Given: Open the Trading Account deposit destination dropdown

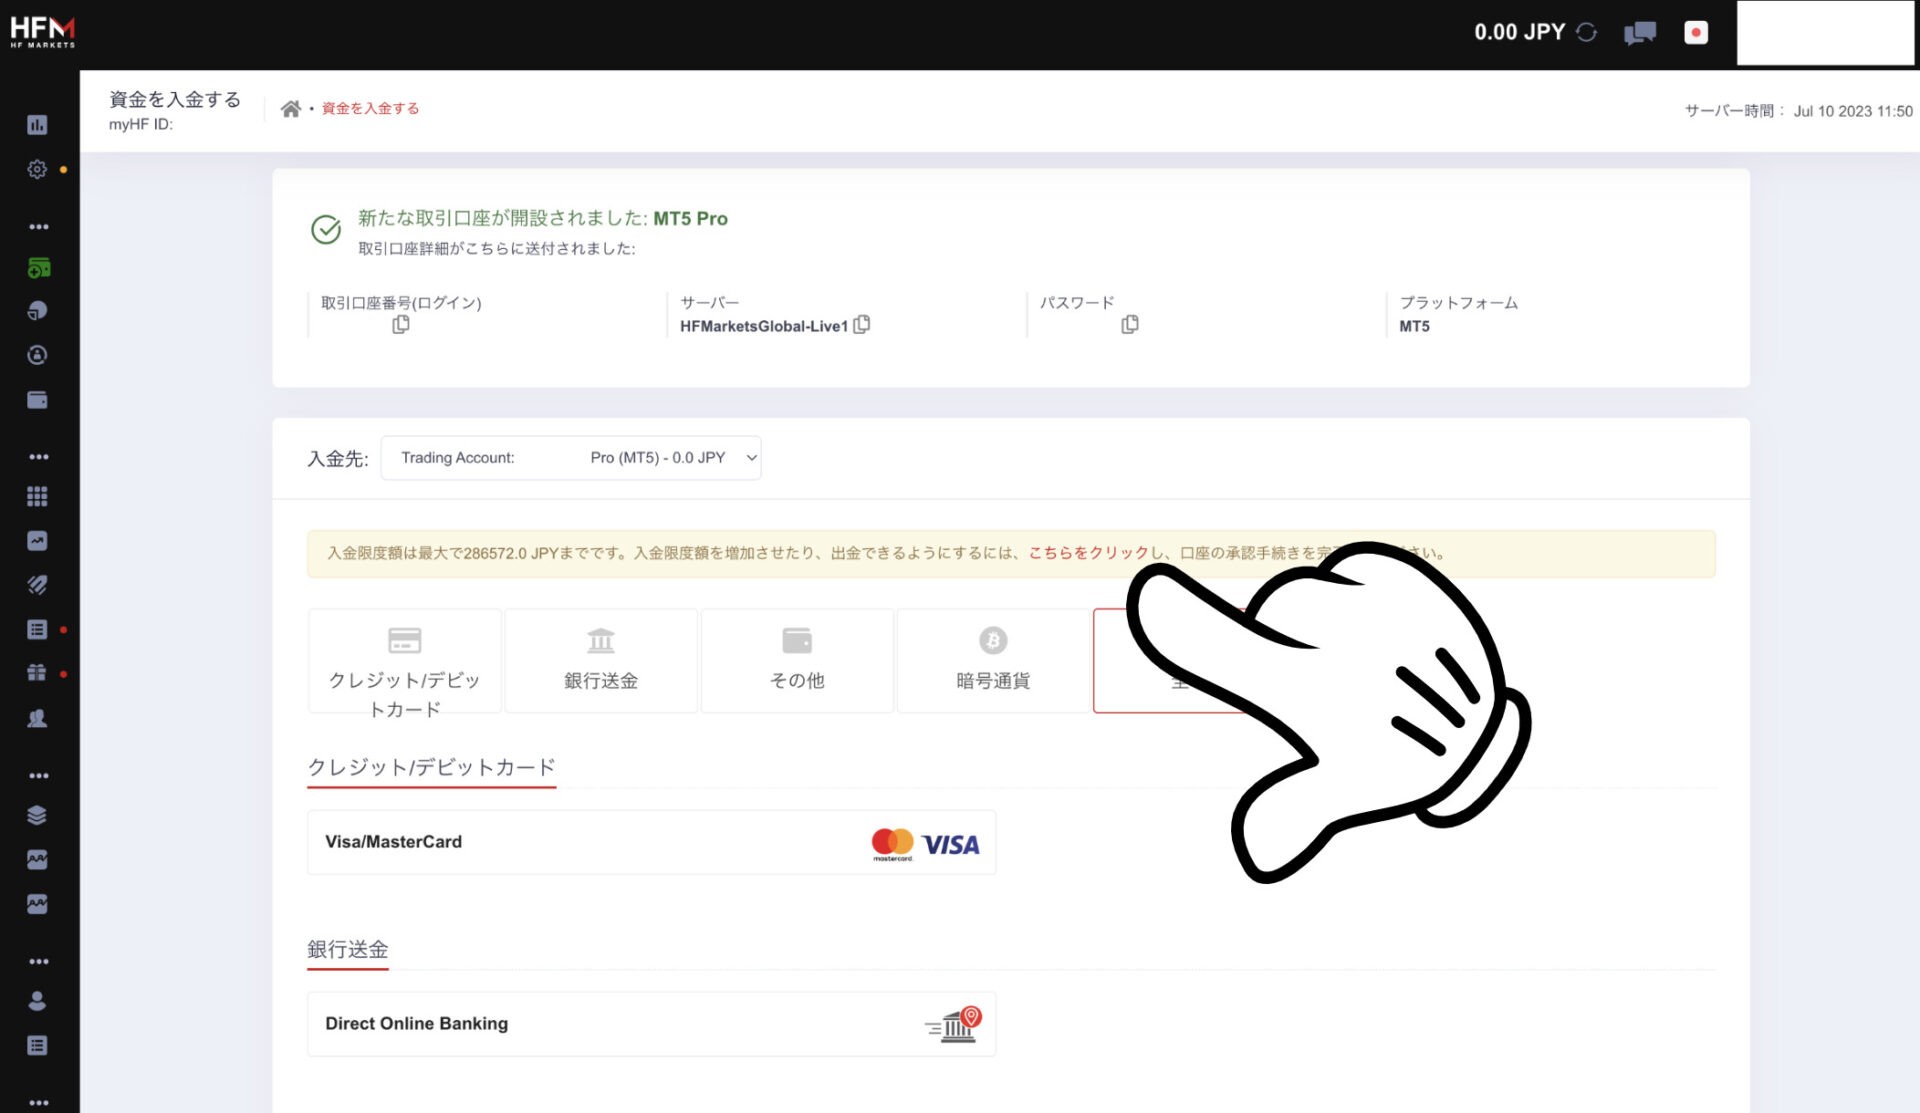Looking at the screenshot, I should (x=571, y=458).
